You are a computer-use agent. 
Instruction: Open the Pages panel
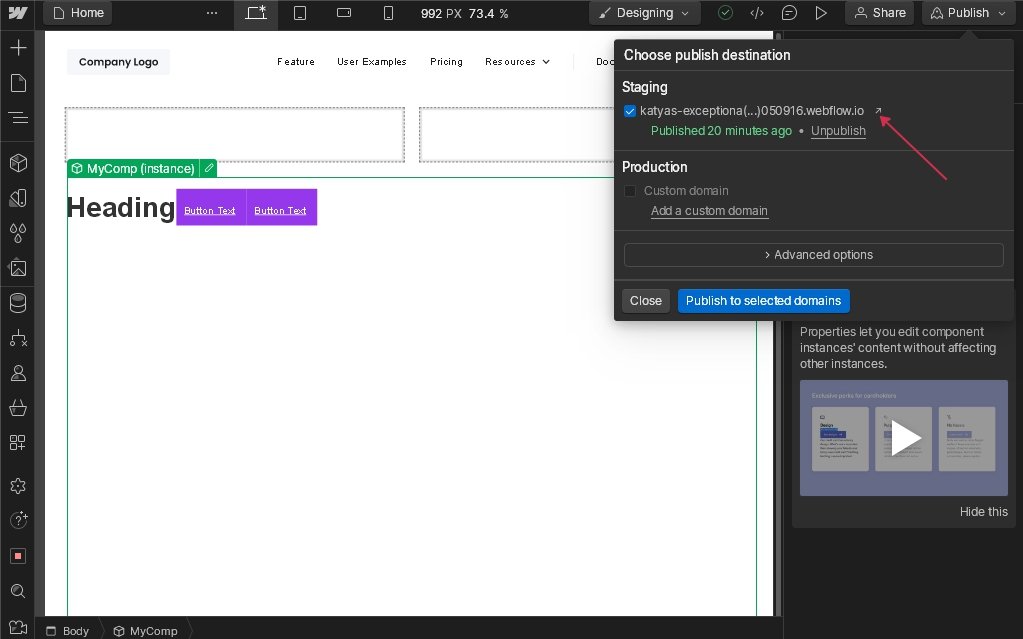click(x=18, y=83)
